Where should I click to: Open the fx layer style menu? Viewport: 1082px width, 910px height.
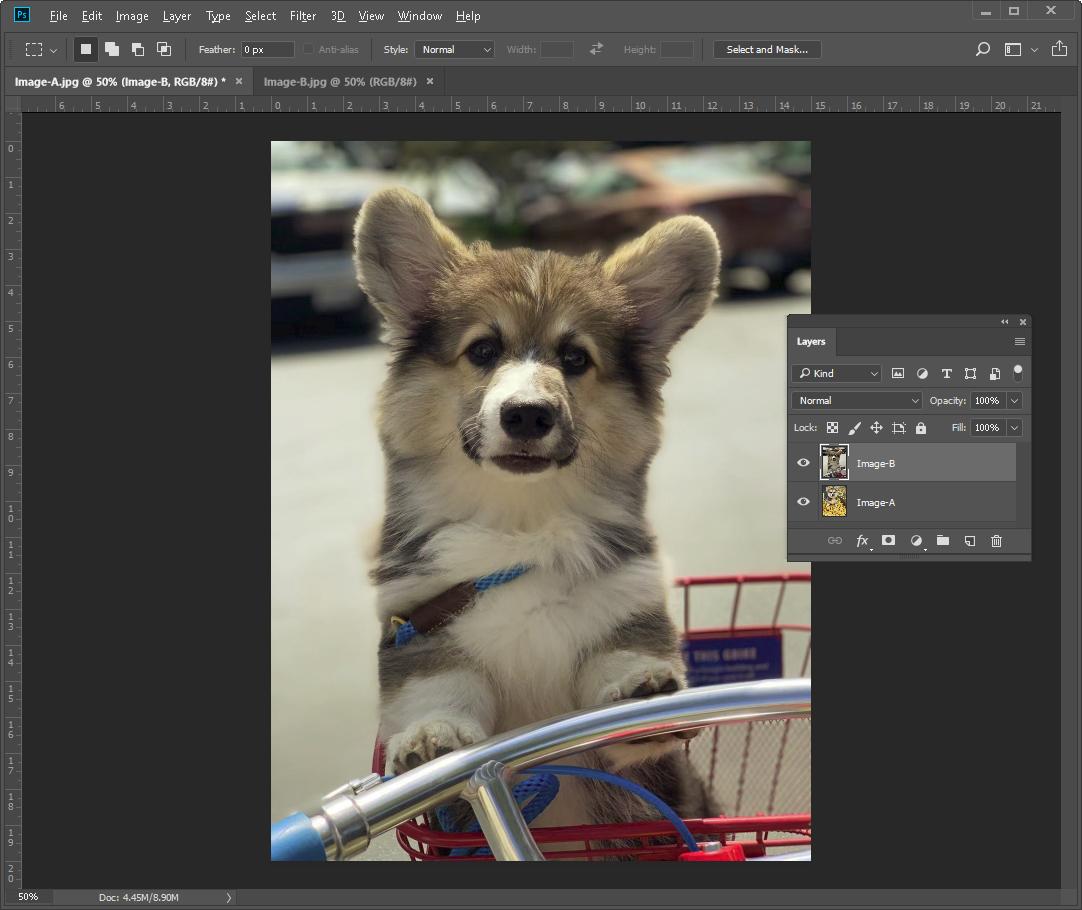tap(861, 541)
